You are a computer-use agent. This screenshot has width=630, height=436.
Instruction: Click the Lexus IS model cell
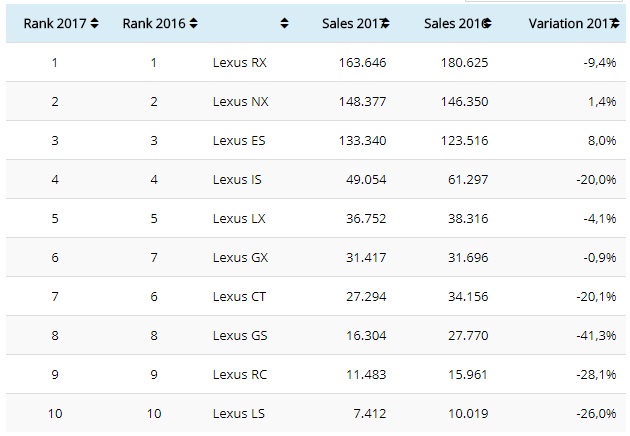238,179
